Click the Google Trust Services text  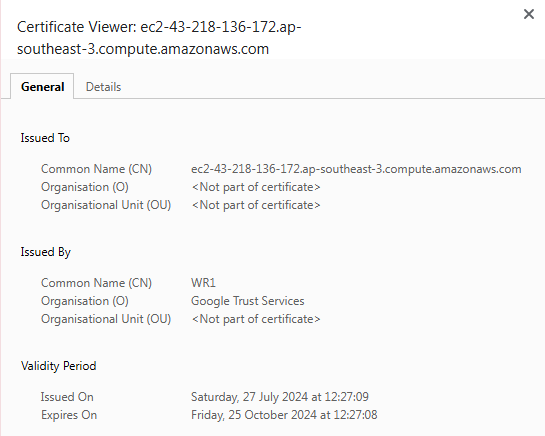click(247, 301)
